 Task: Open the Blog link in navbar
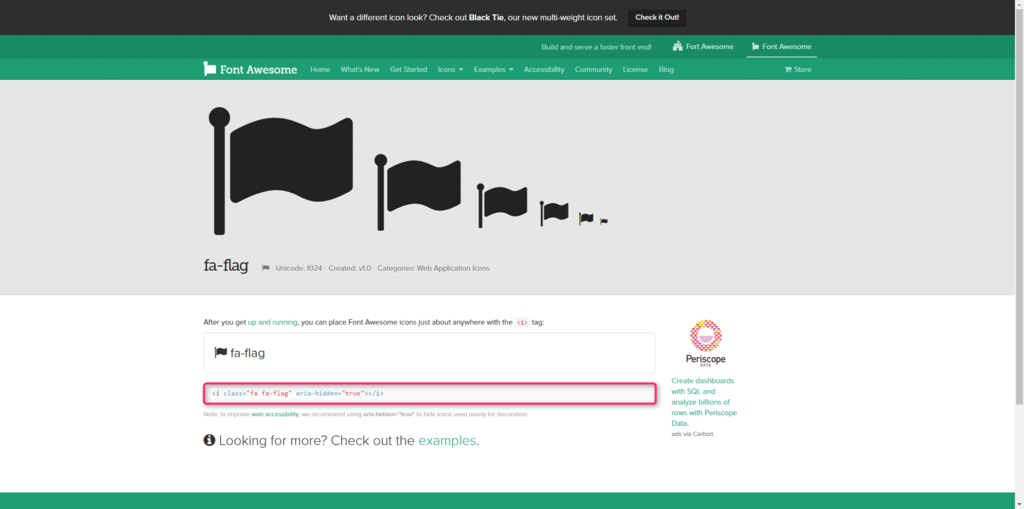(666, 69)
